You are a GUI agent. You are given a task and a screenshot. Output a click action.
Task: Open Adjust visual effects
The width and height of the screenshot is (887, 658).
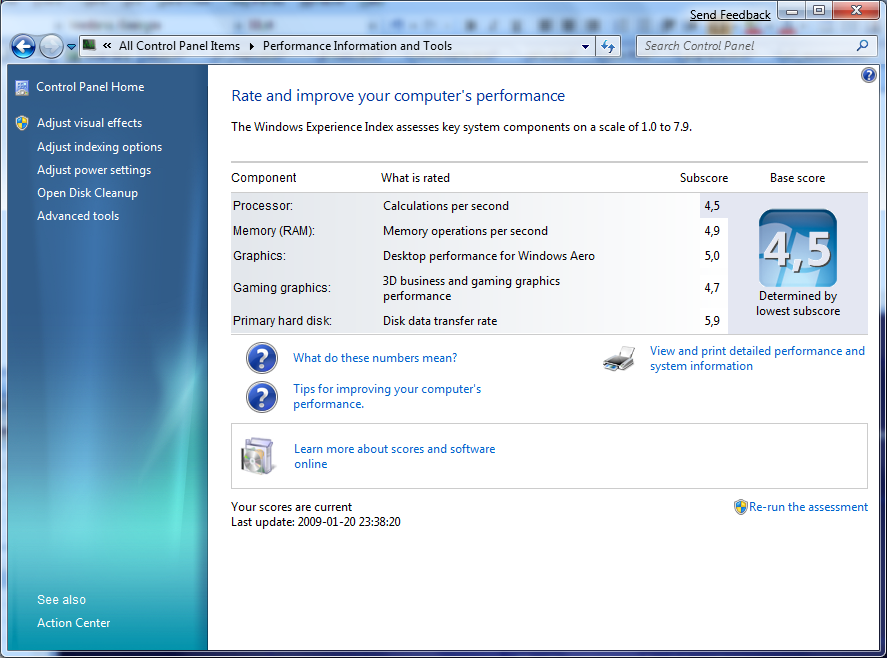[x=89, y=123]
